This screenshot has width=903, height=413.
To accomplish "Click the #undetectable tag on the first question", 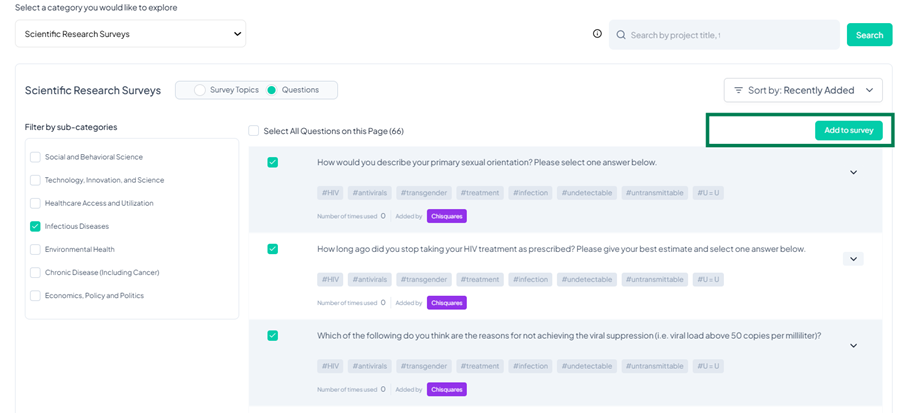I will click(586, 193).
